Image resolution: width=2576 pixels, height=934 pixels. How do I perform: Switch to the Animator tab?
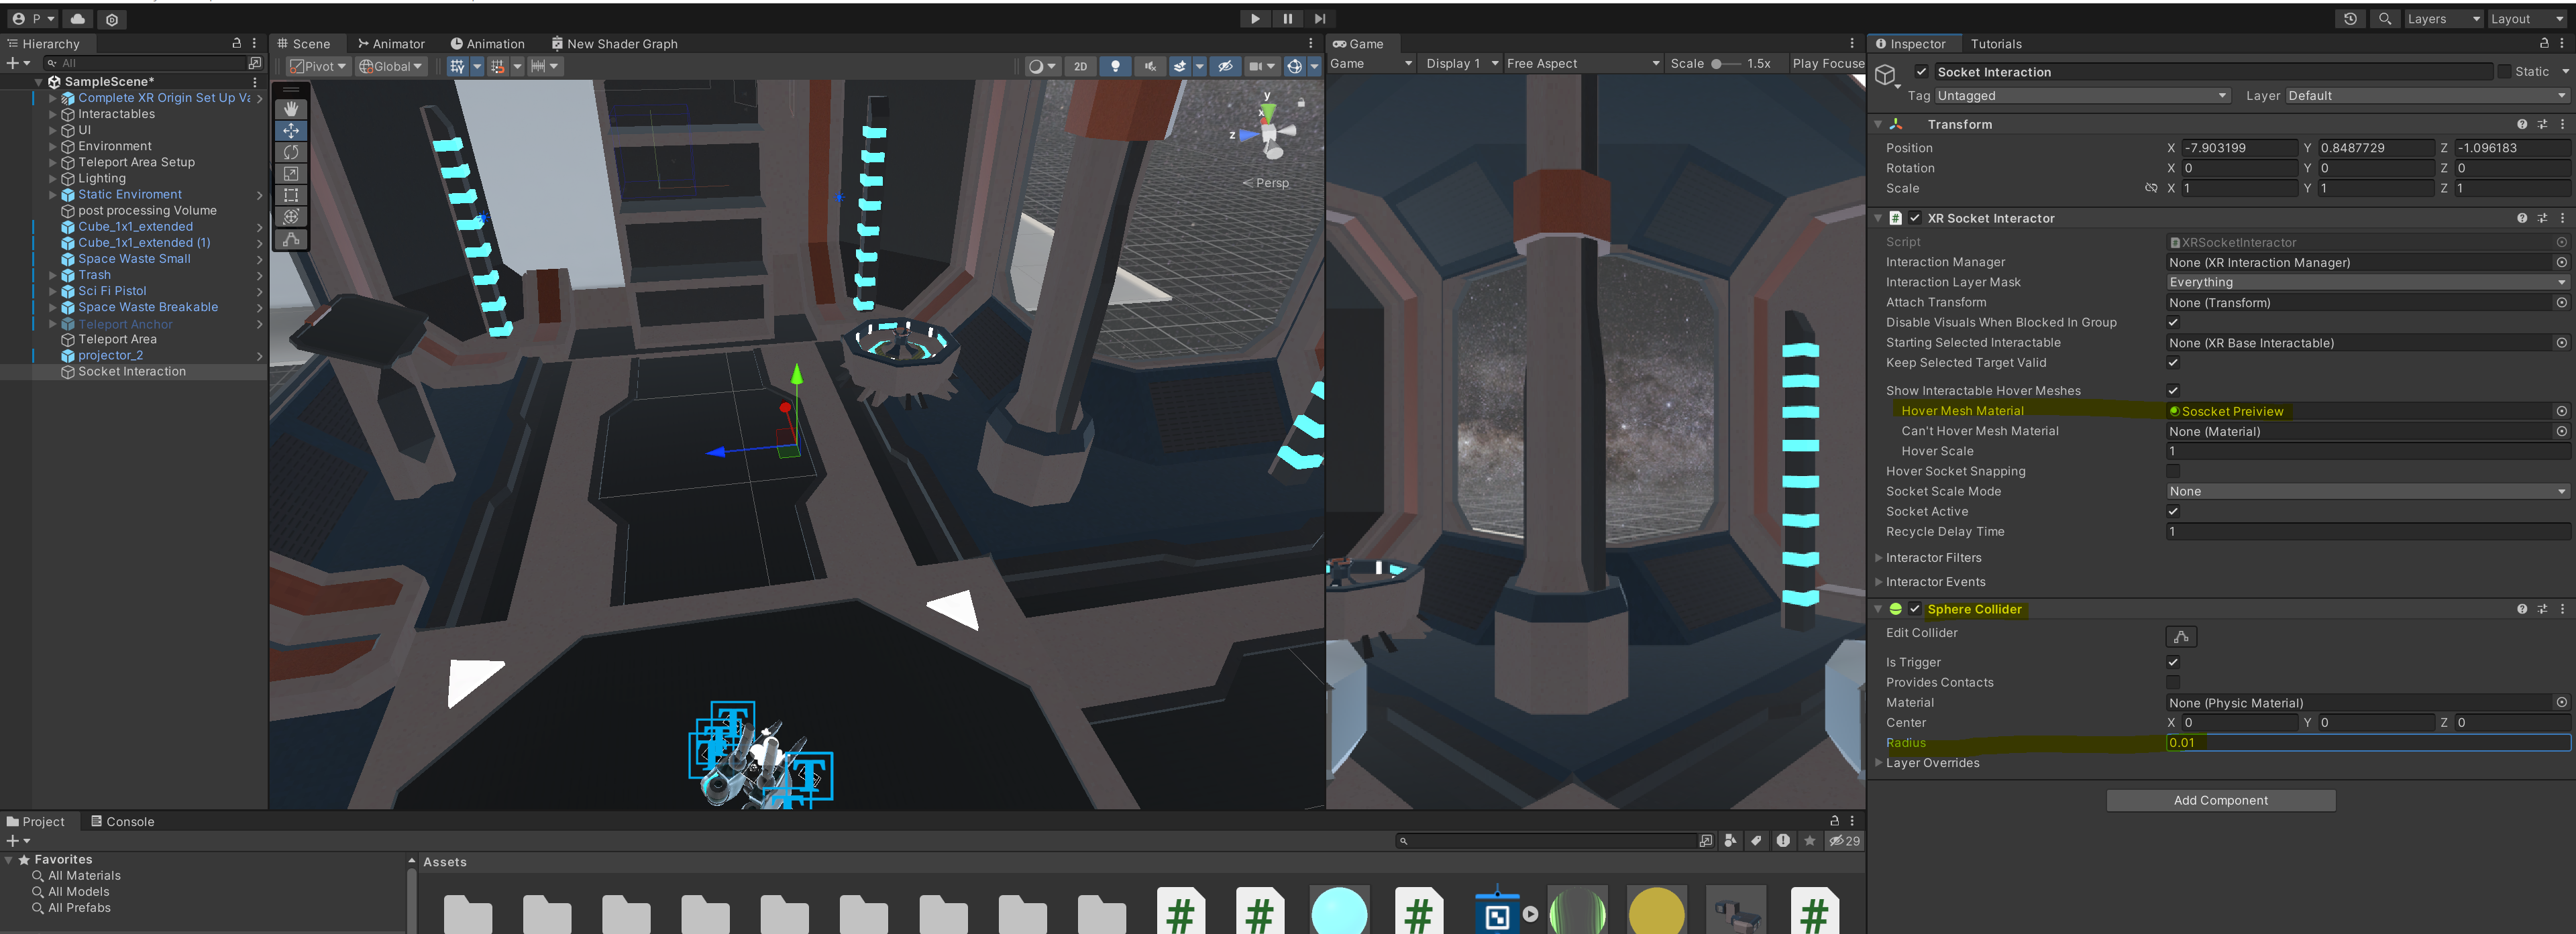tap(391, 44)
